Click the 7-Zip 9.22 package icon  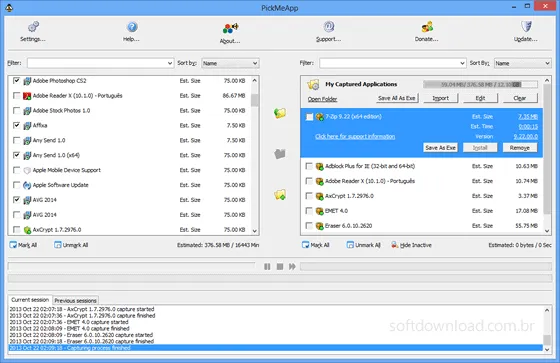pyautogui.click(x=320, y=116)
